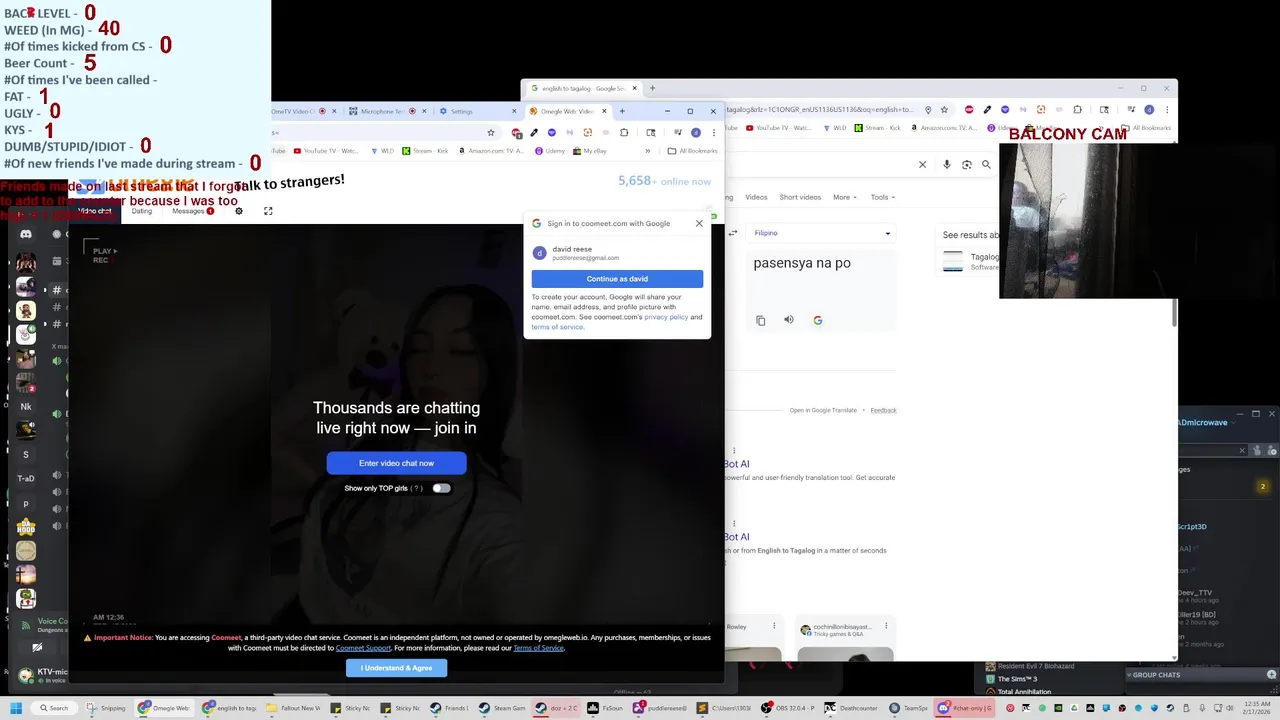The image size is (1280, 720).
Task: Click the location pin in Google window address bar
Action: click(x=928, y=110)
